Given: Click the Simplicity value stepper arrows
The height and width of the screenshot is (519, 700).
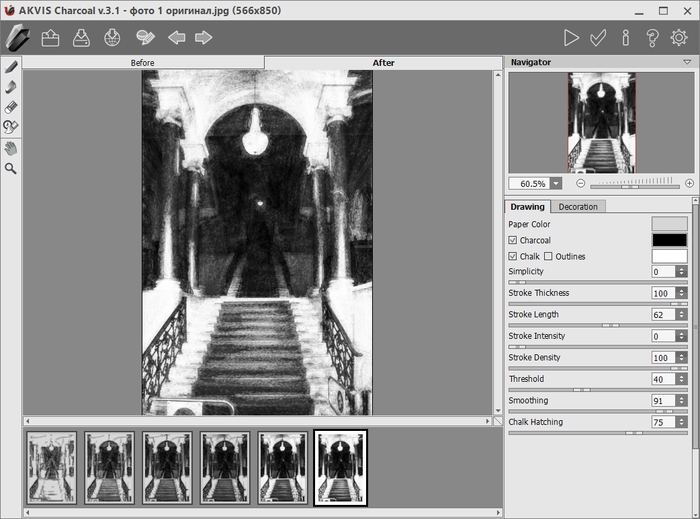Looking at the screenshot, I should pos(681,272).
